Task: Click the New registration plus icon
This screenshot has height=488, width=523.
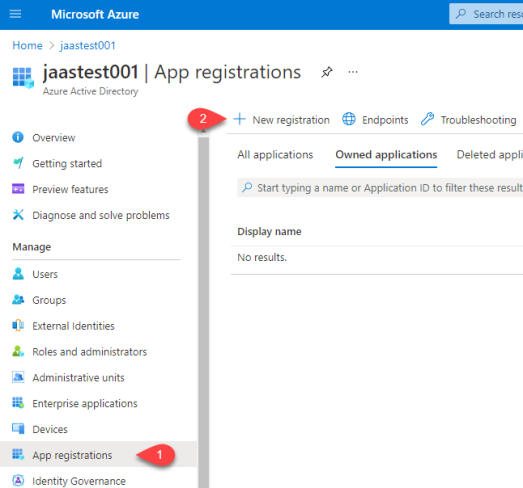Action: 239,119
